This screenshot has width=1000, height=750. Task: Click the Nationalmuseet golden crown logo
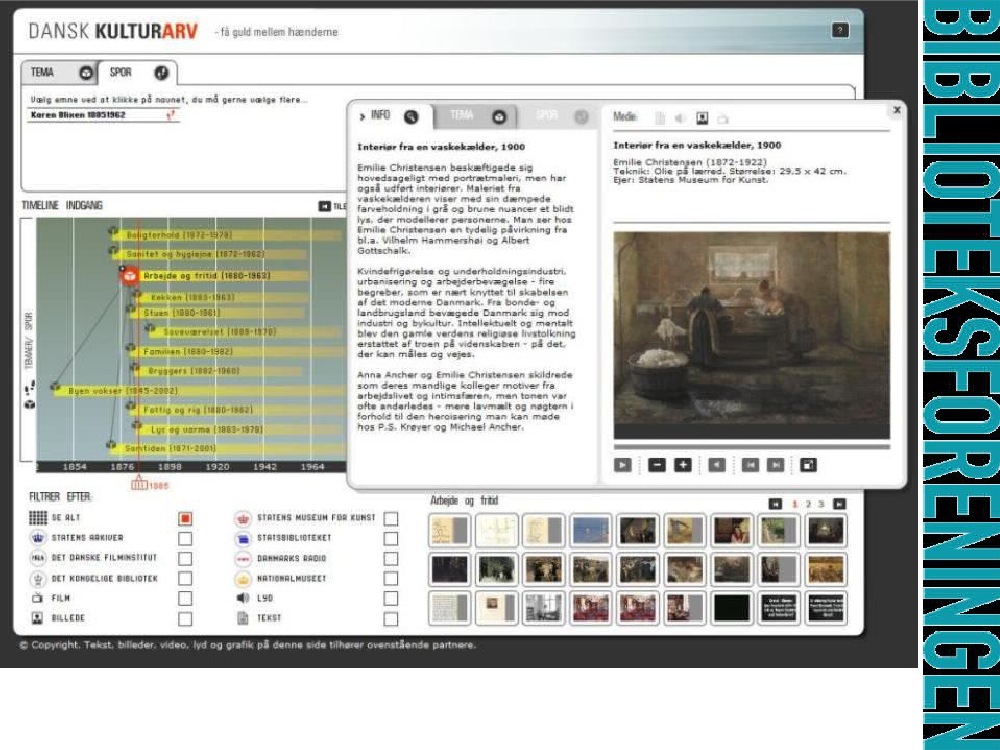243,578
